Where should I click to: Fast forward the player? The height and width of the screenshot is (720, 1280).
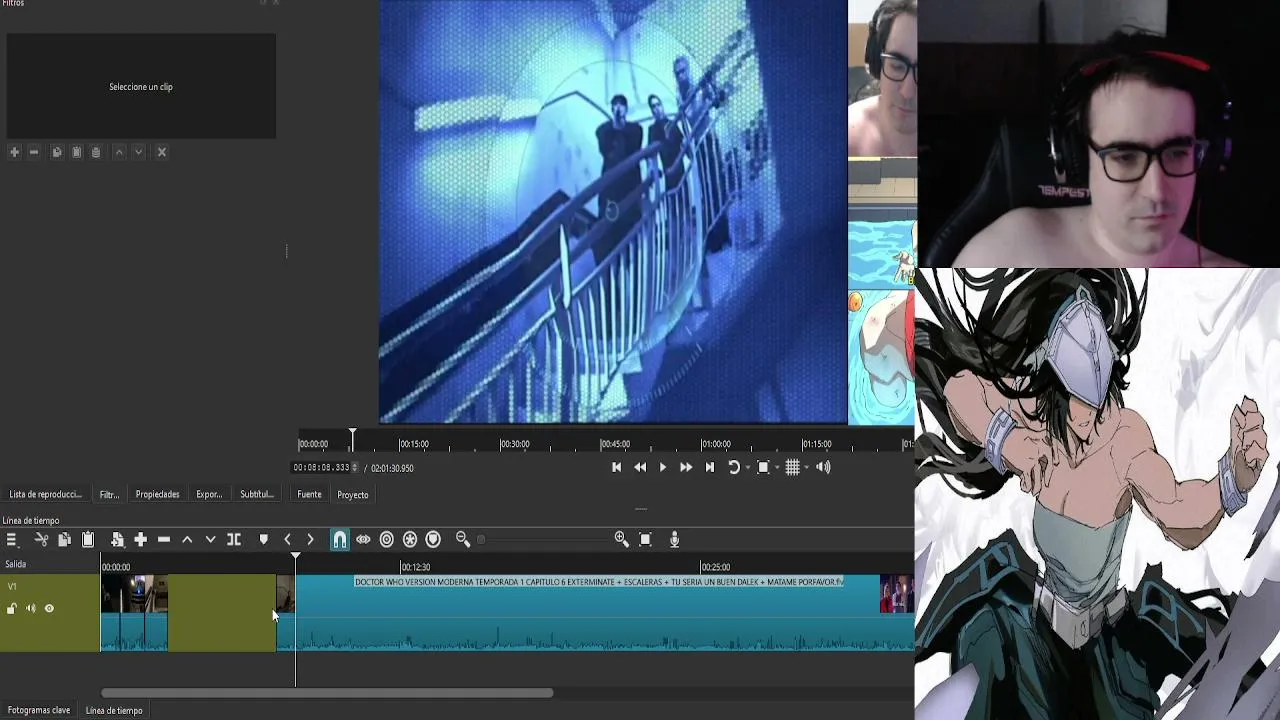[x=686, y=467]
